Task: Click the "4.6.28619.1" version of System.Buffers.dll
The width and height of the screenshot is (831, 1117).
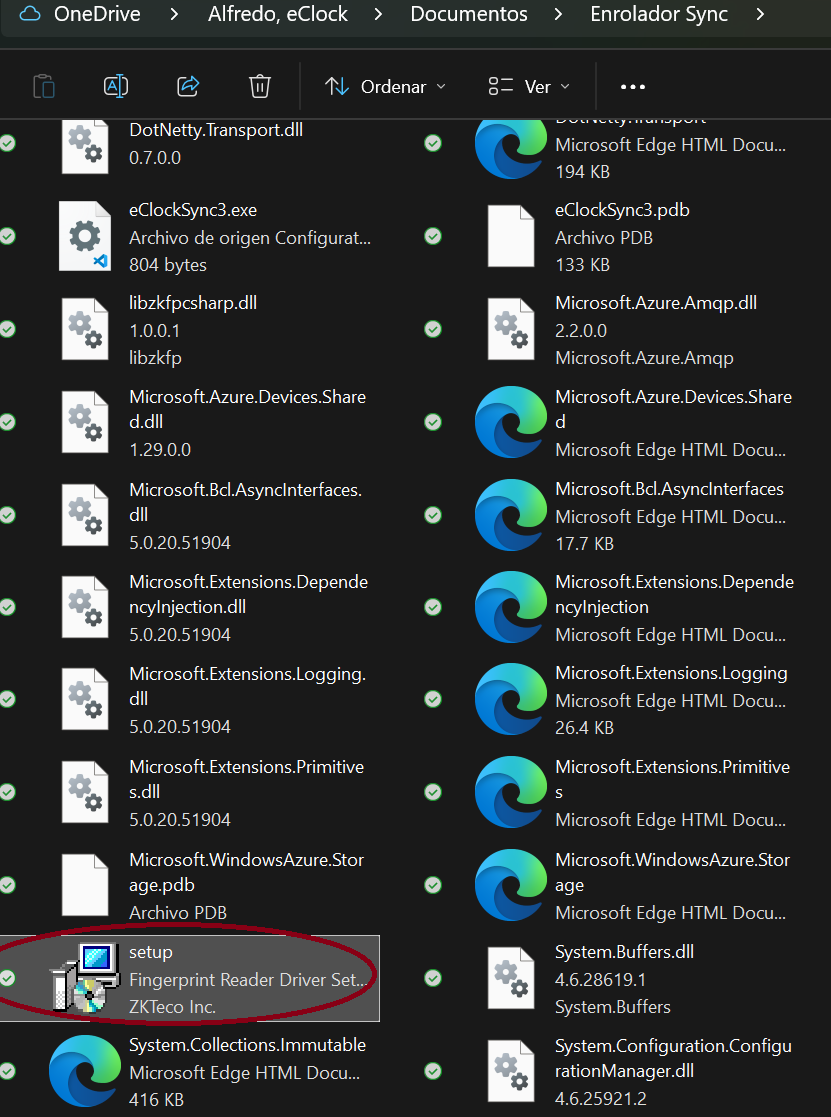Action: 600,980
